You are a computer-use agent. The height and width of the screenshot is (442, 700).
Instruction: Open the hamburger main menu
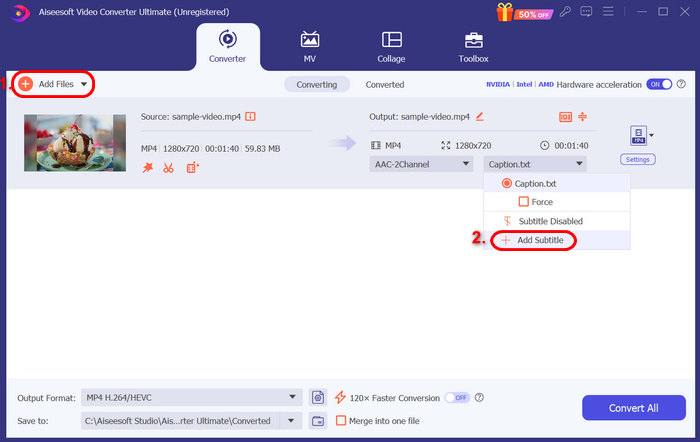tap(608, 12)
